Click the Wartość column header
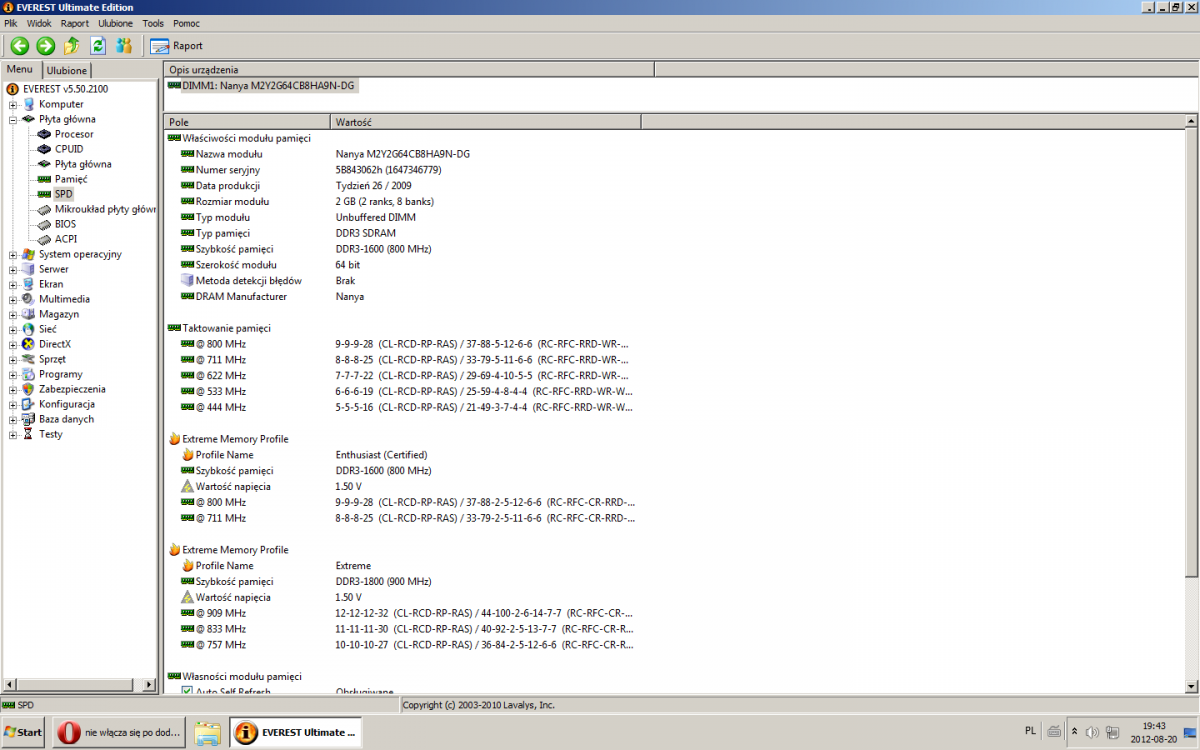Viewport: 1200px width, 750px height. pyautogui.click(x=486, y=122)
